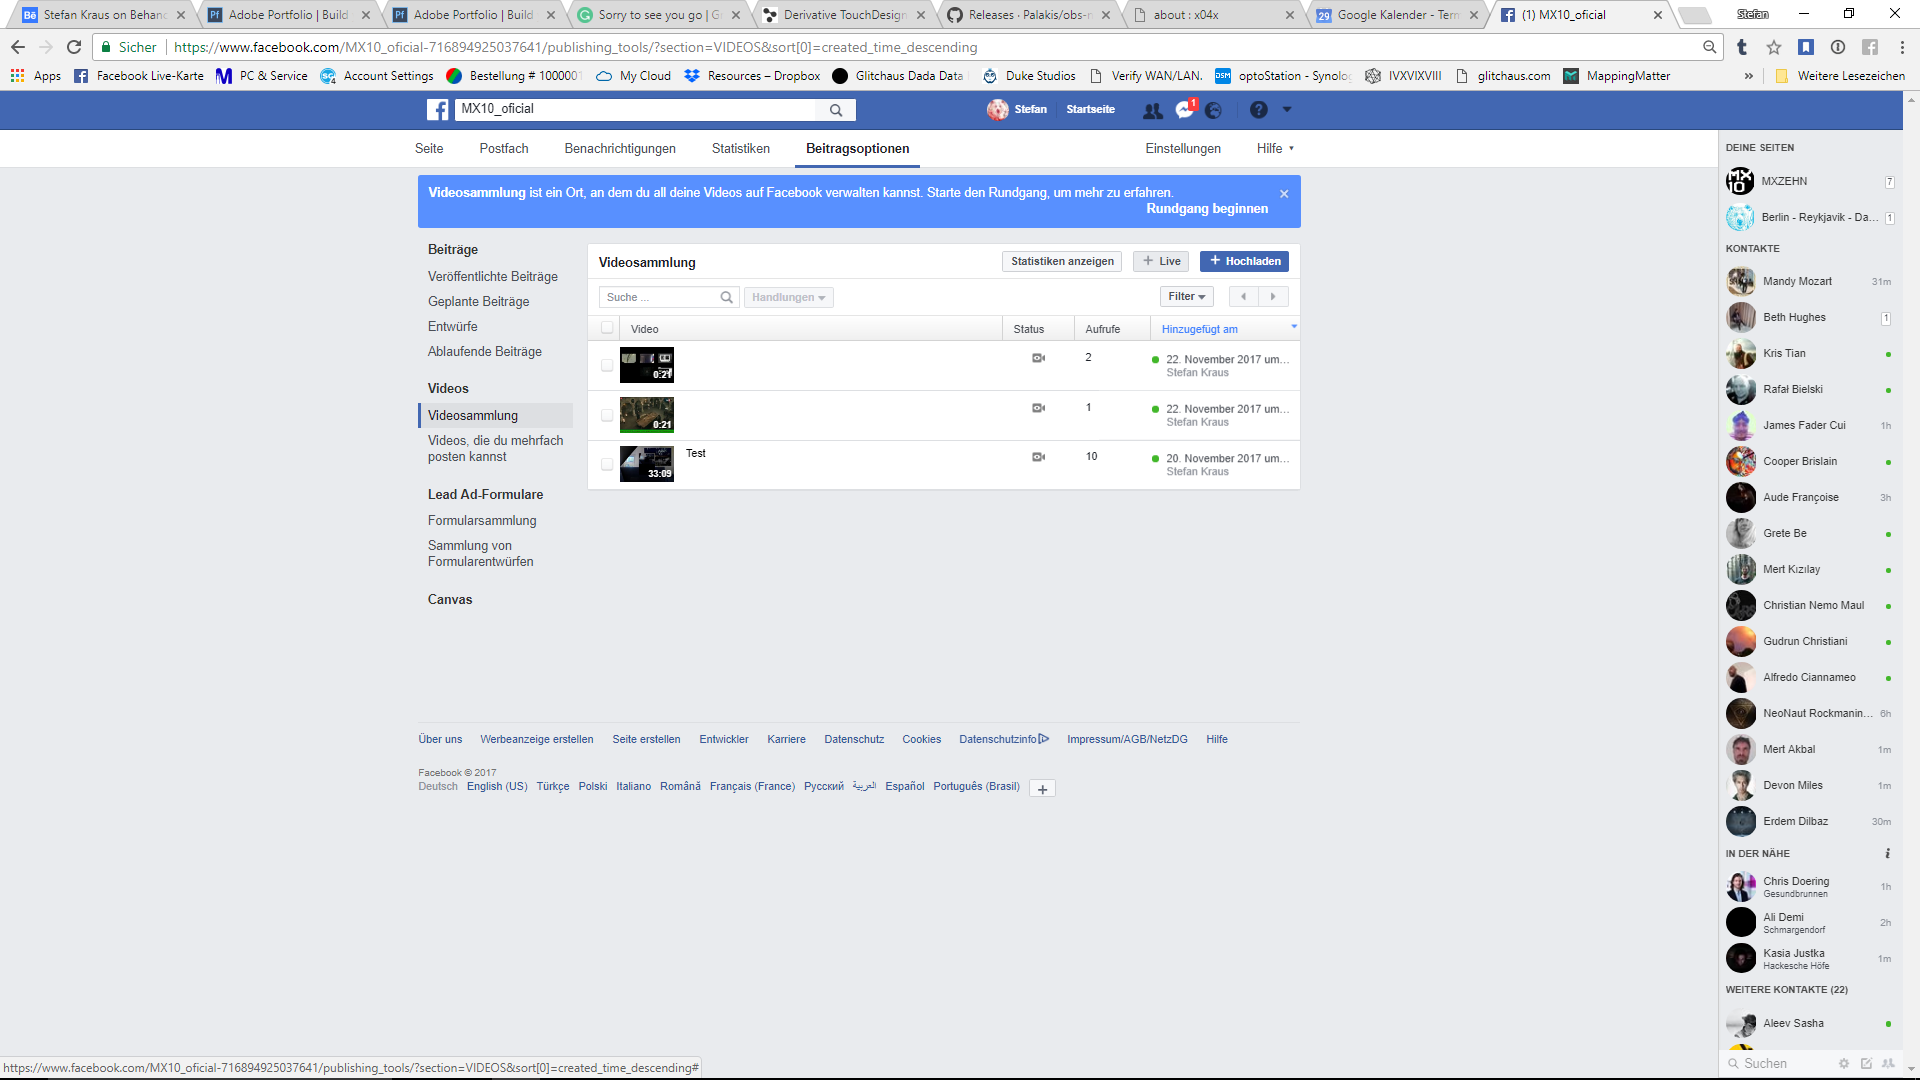
Task: Open the Hilfe dropdown menu
Action: [x=1275, y=149]
